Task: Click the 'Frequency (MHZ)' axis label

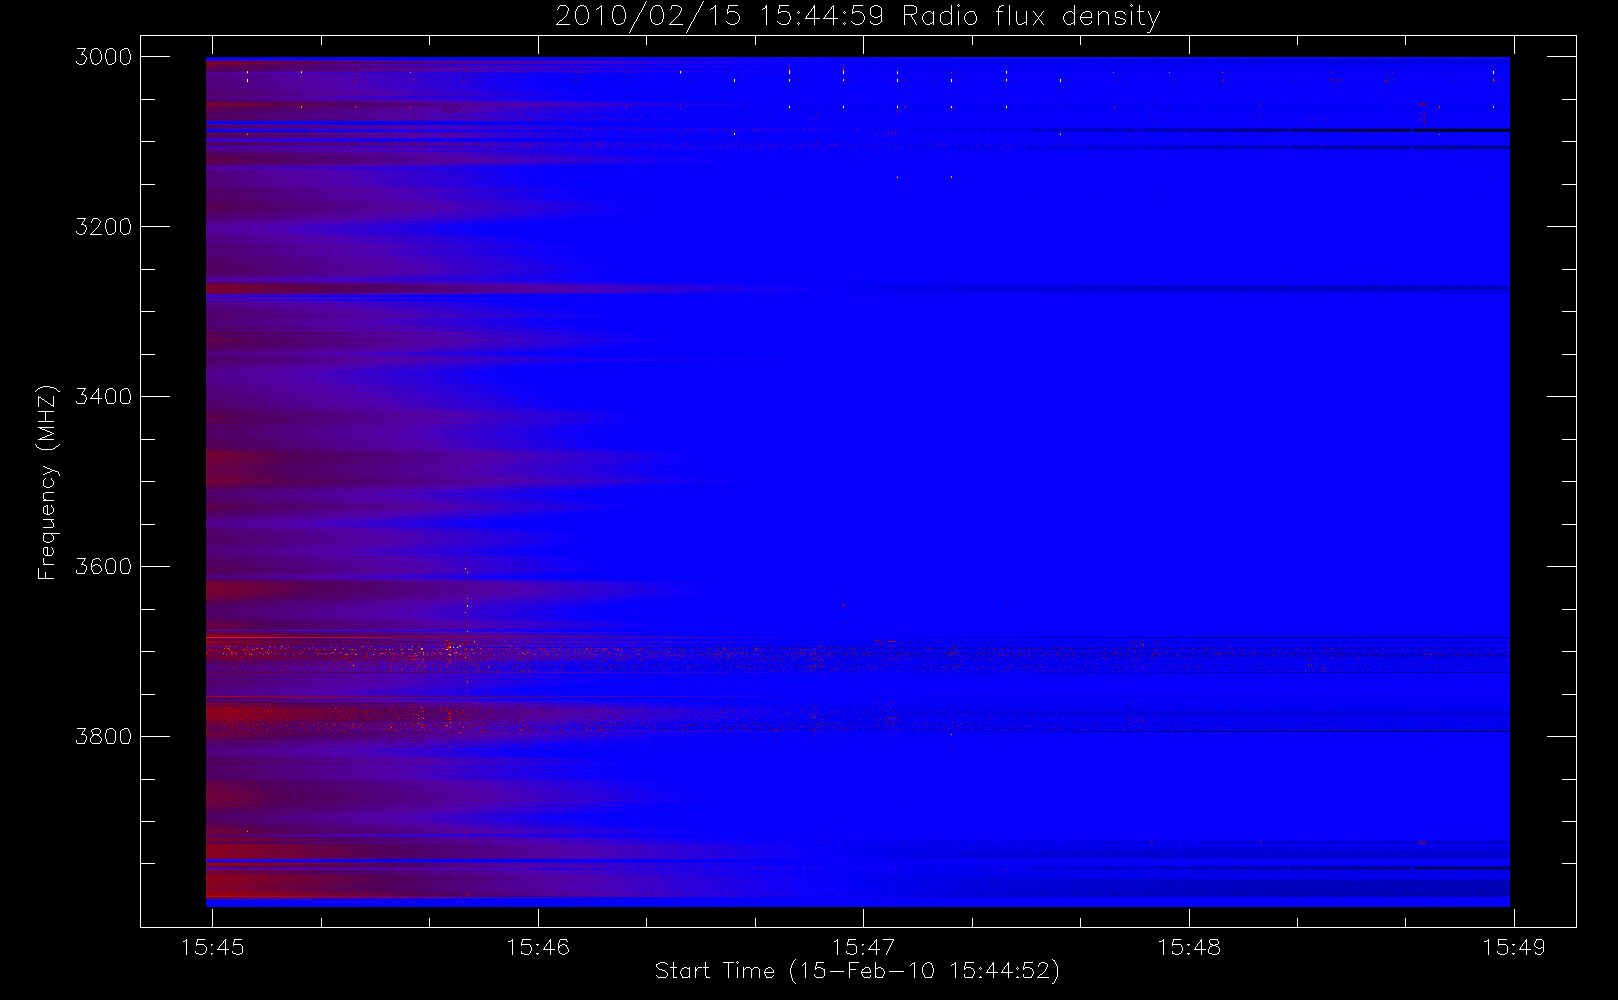Action: [46, 482]
